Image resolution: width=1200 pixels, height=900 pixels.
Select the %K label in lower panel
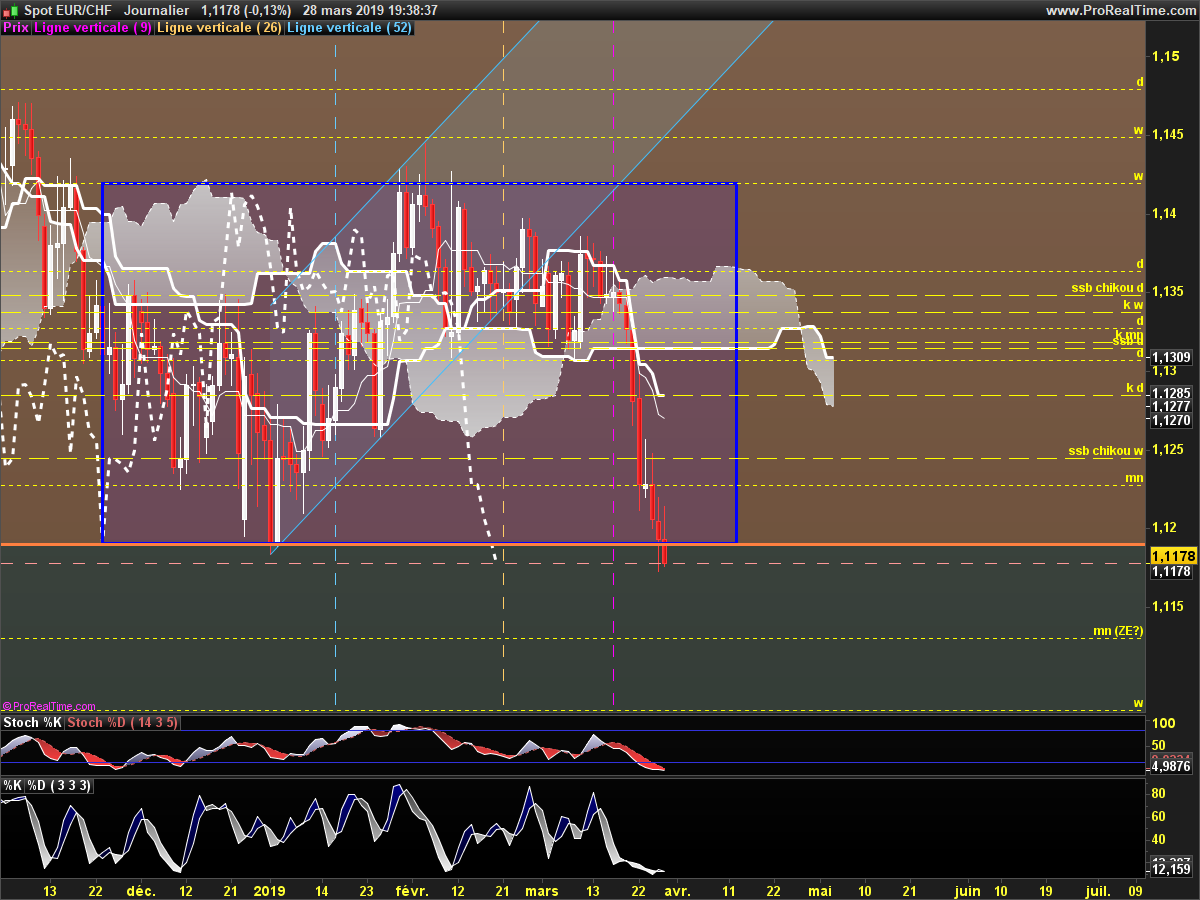pyautogui.click(x=13, y=785)
